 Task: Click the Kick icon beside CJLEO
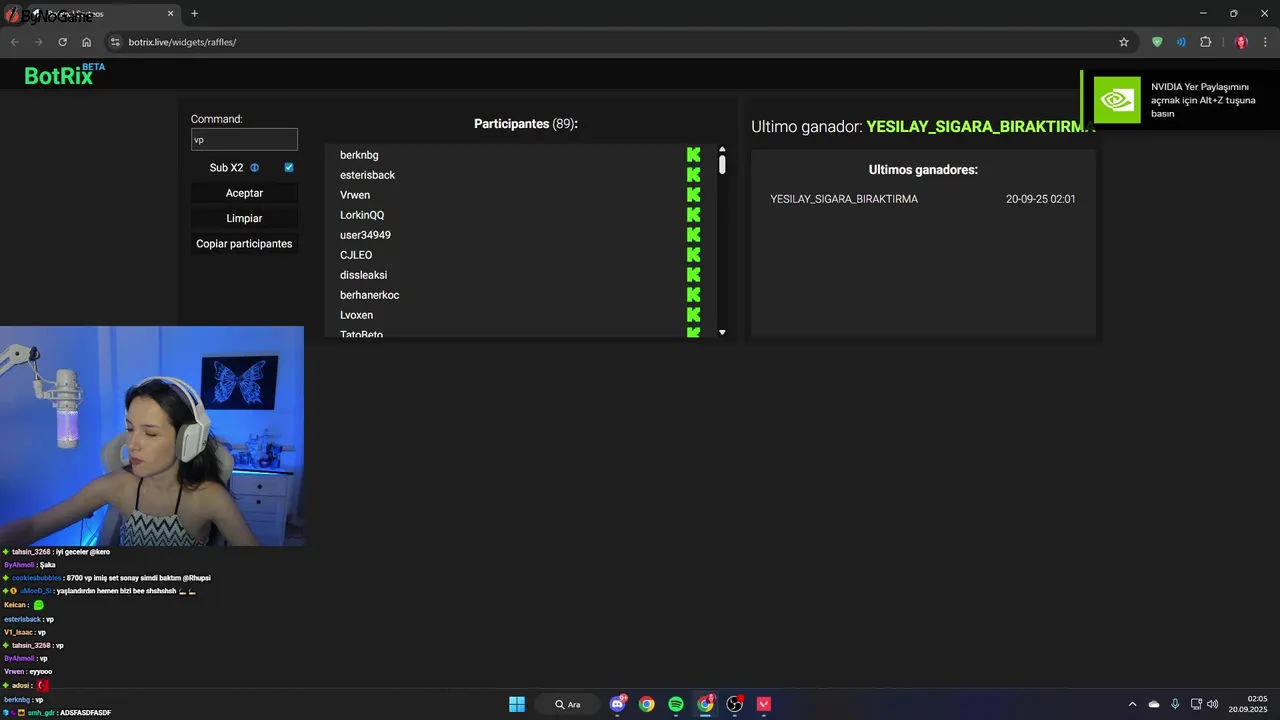pyautogui.click(x=693, y=255)
